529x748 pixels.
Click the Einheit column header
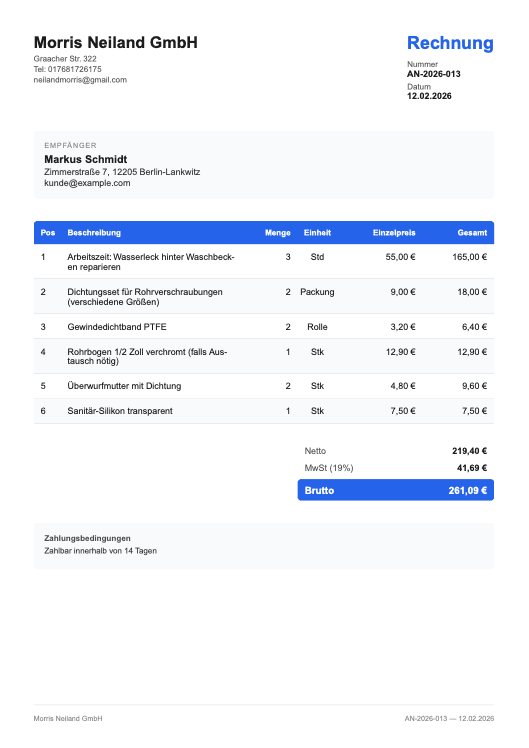pyautogui.click(x=317, y=233)
